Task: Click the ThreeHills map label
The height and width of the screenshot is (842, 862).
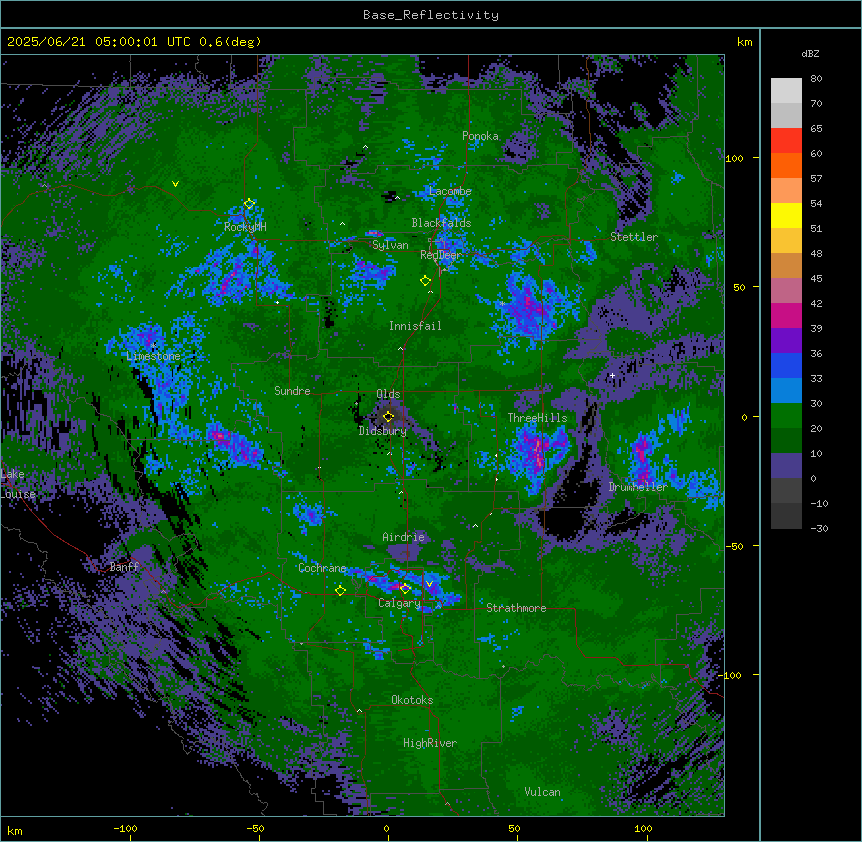Action: [537, 418]
